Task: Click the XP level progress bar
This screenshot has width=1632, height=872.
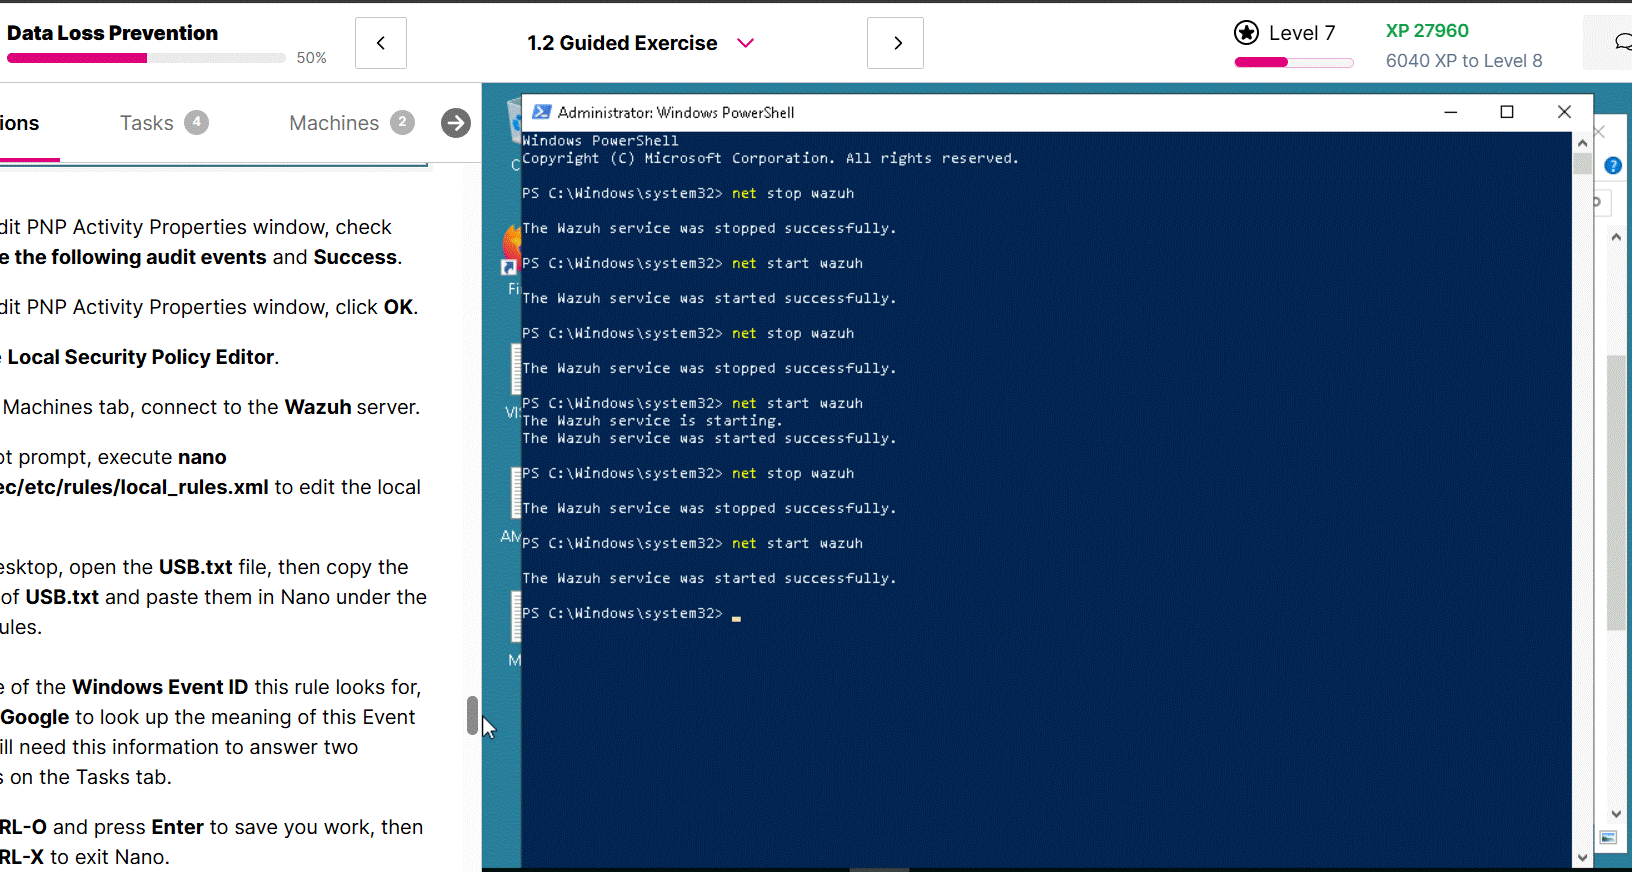Action: click(x=1293, y=62)
